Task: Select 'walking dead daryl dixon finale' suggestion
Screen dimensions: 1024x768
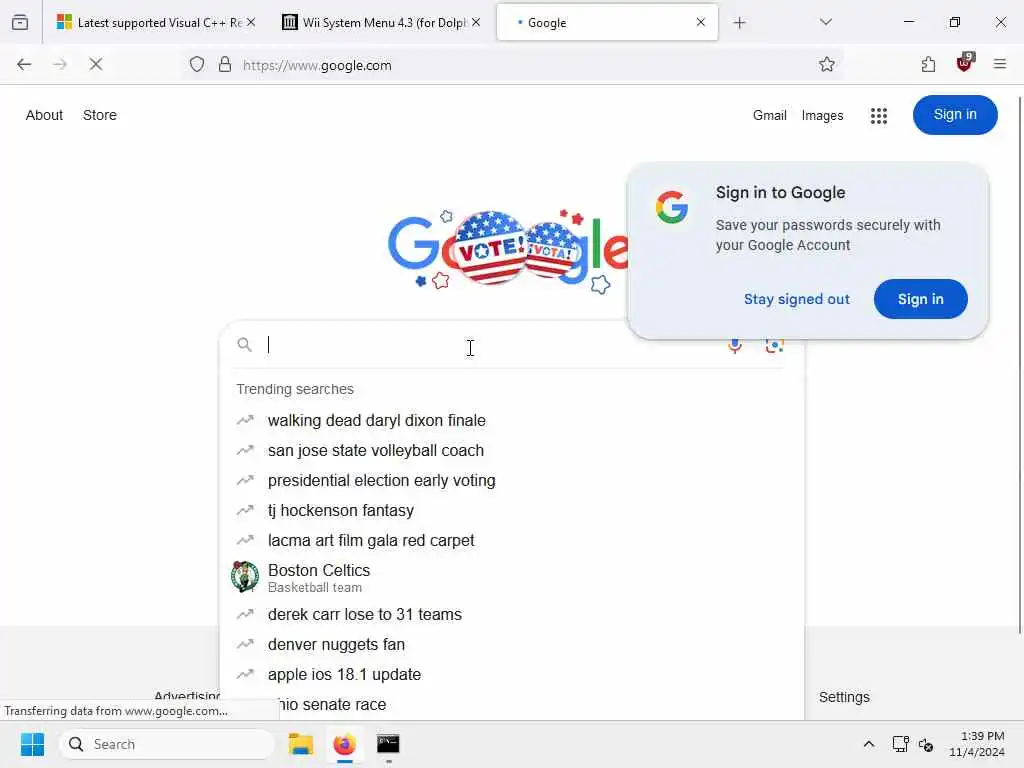Action: click(x=513, y=420)
